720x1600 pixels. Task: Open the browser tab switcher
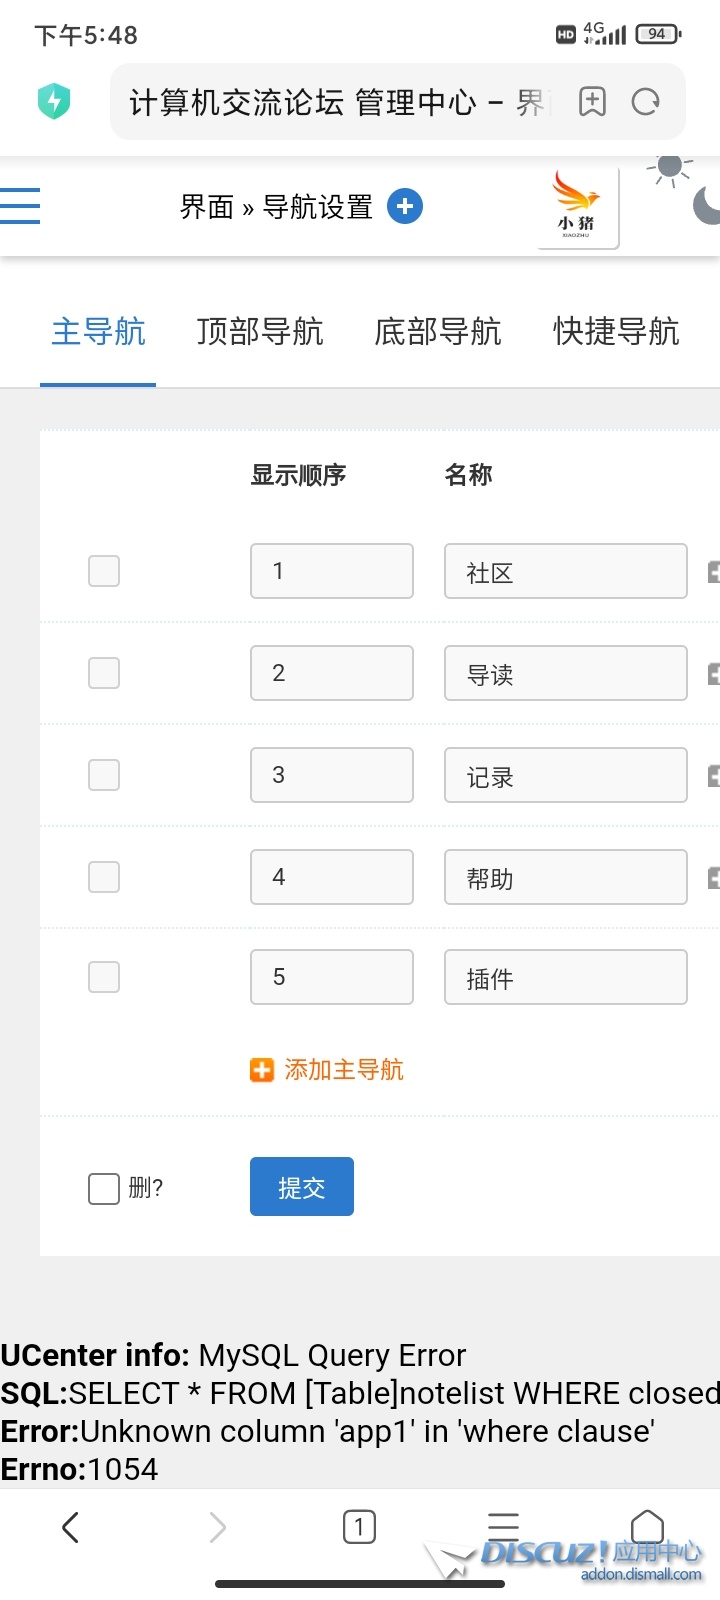(359, 1527)
